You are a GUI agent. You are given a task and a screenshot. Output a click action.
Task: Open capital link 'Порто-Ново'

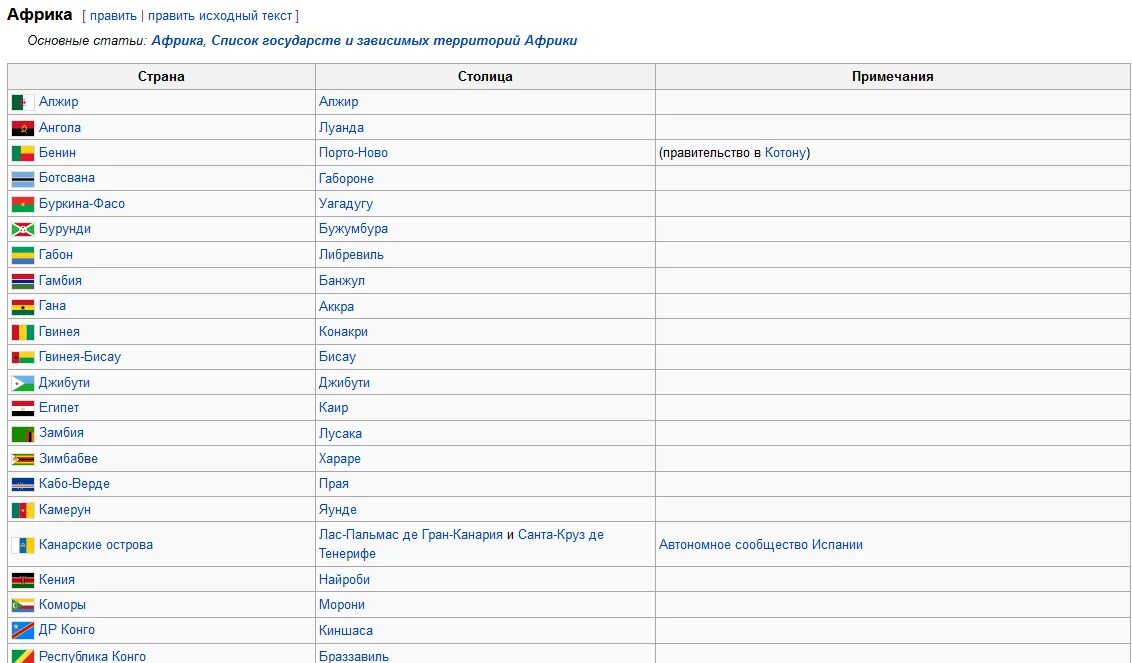click(353, 153)
